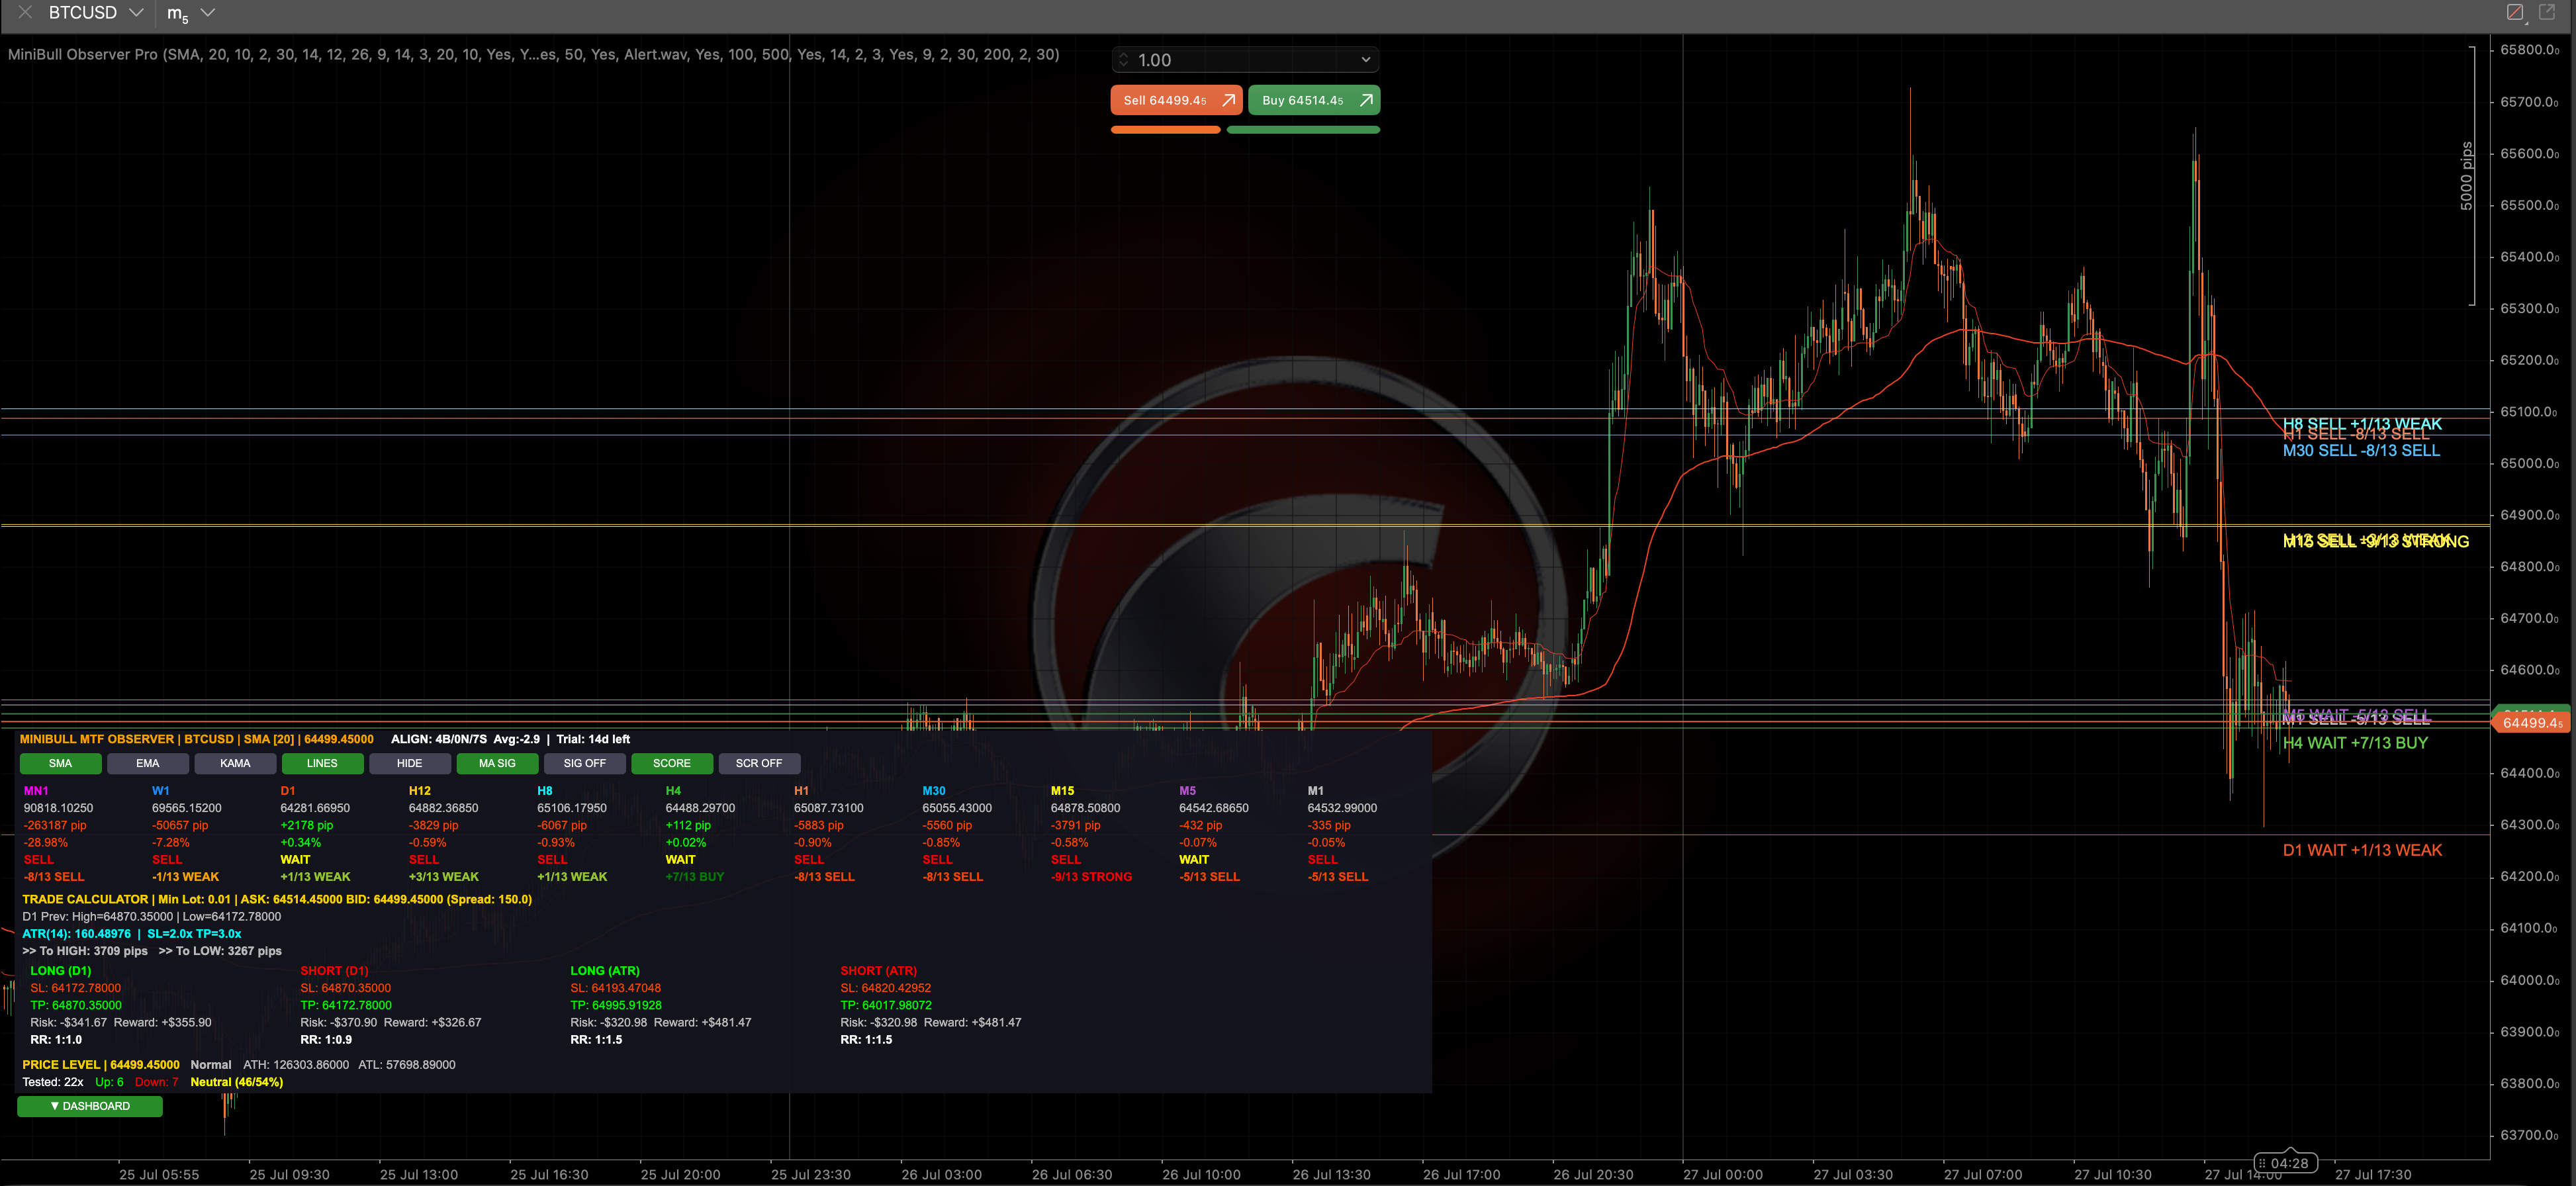Toggle the SMA button in observer panel

click(x=60, y=763)
